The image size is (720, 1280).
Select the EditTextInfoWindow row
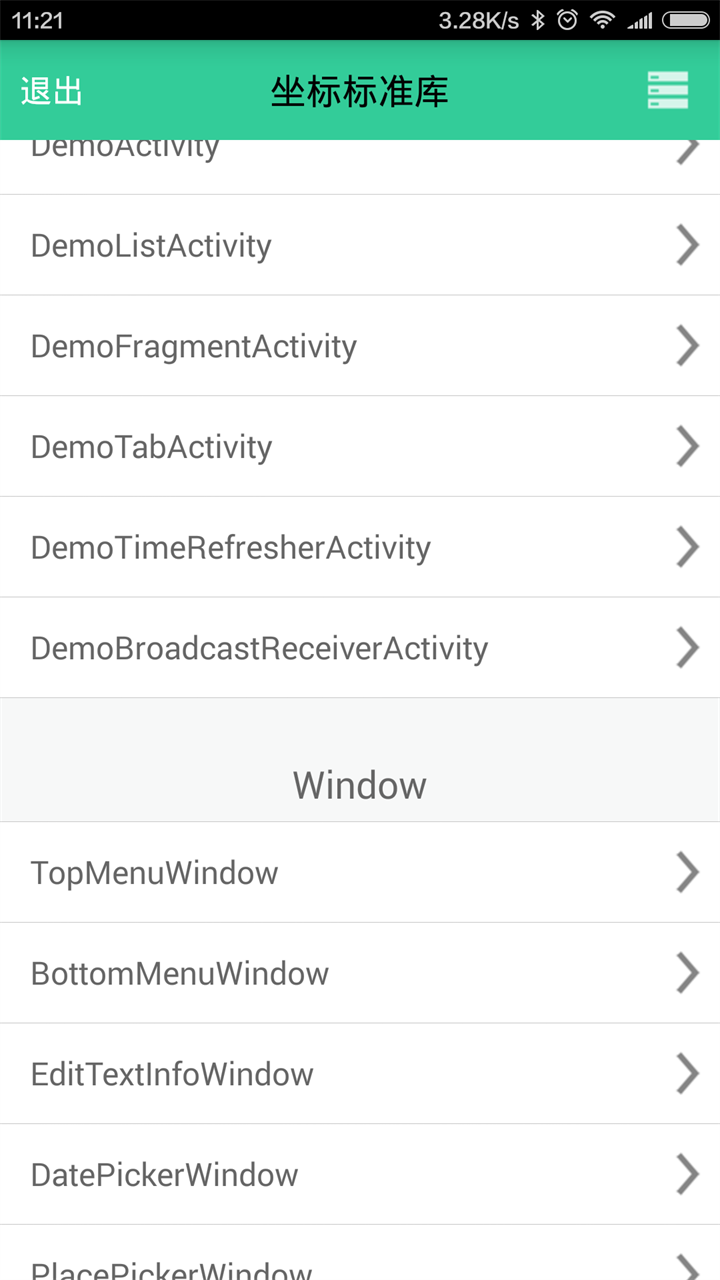360,1074
